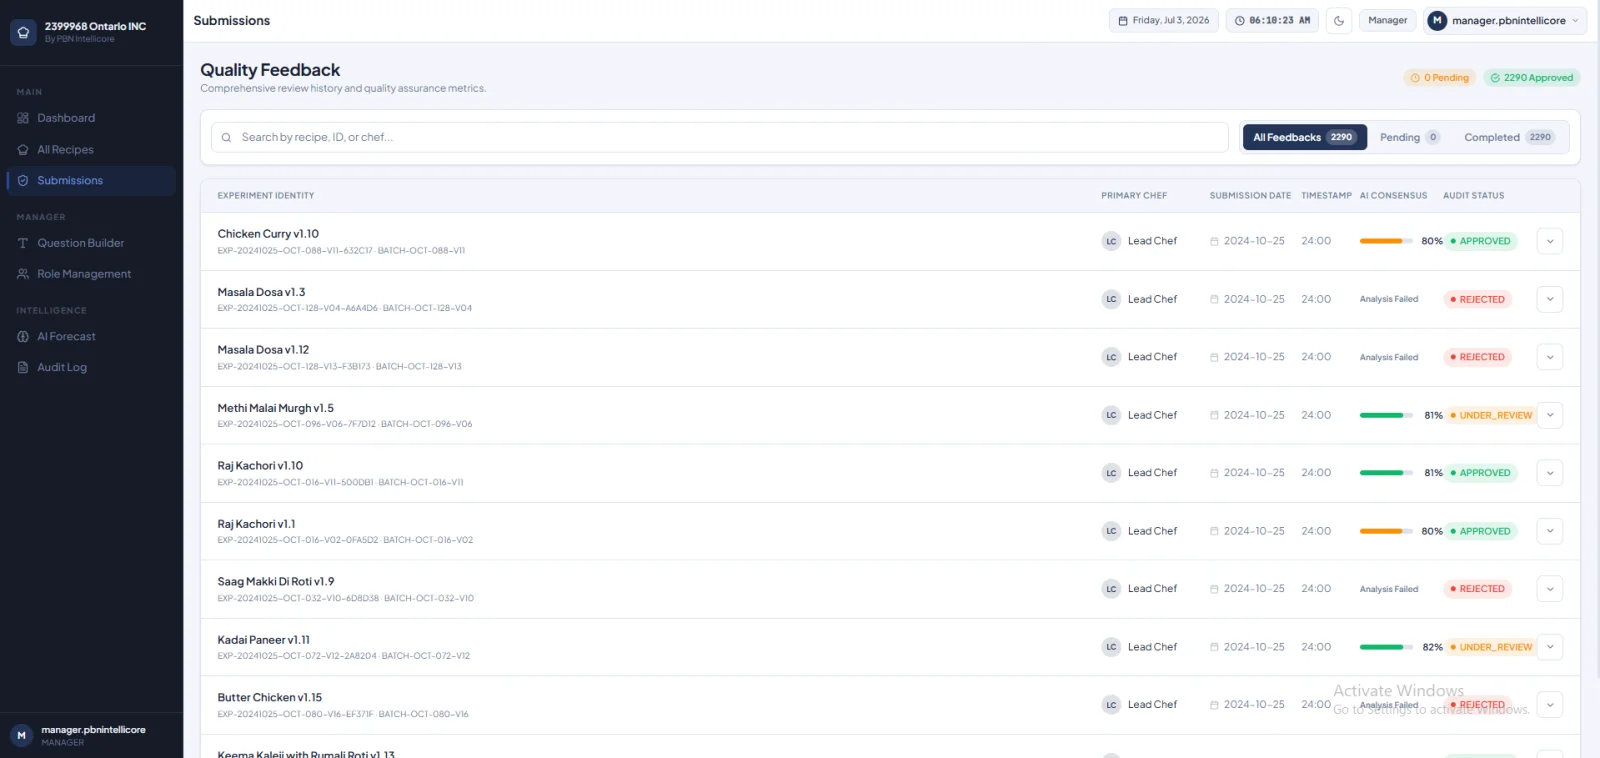The height and width of the screenshot is (758, 1600).
Task: Expand the Chicken Curry v1.10 row
Action: (1550, 241)
